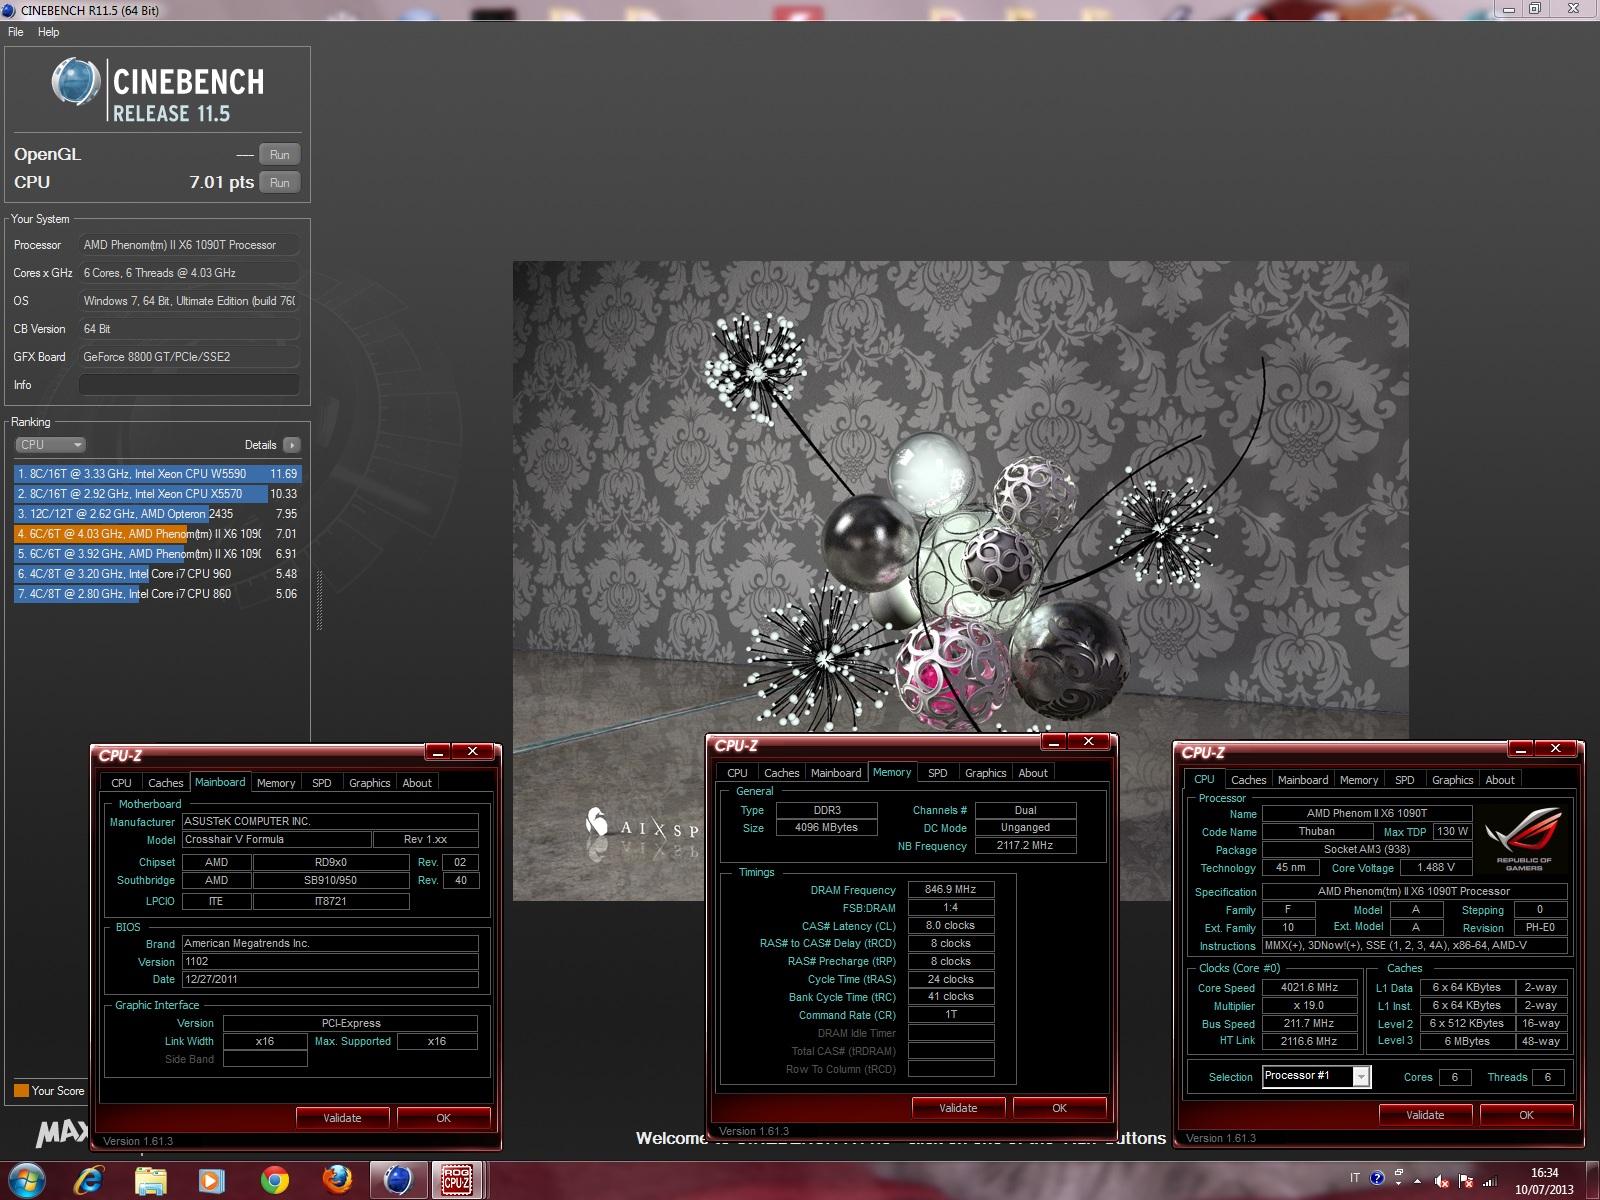
Task: Click the help icon in system tray
Action: pos(1378,1178)
